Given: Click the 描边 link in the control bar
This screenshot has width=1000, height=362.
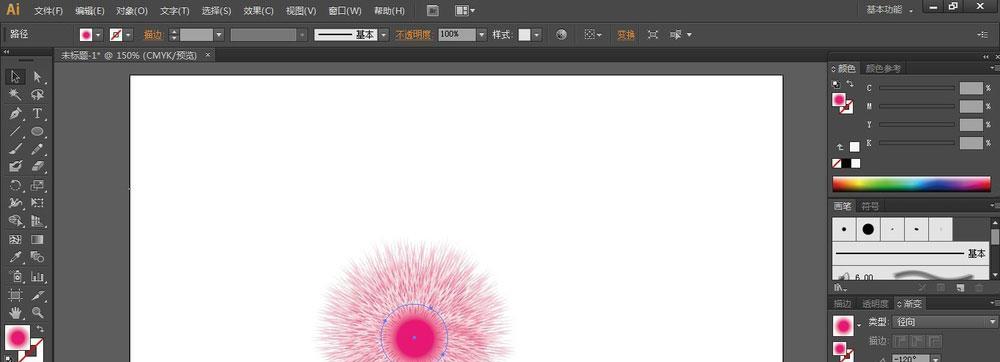Looking at the screenshot, I should pyautogui.click(x=153, y=35).
